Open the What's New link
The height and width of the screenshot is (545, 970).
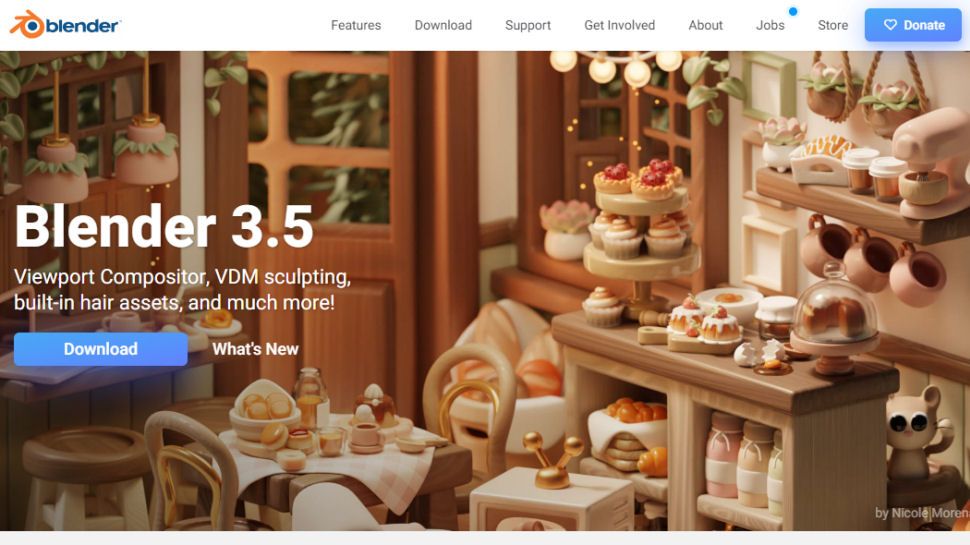pyautogui.click(x=255, y=349)
